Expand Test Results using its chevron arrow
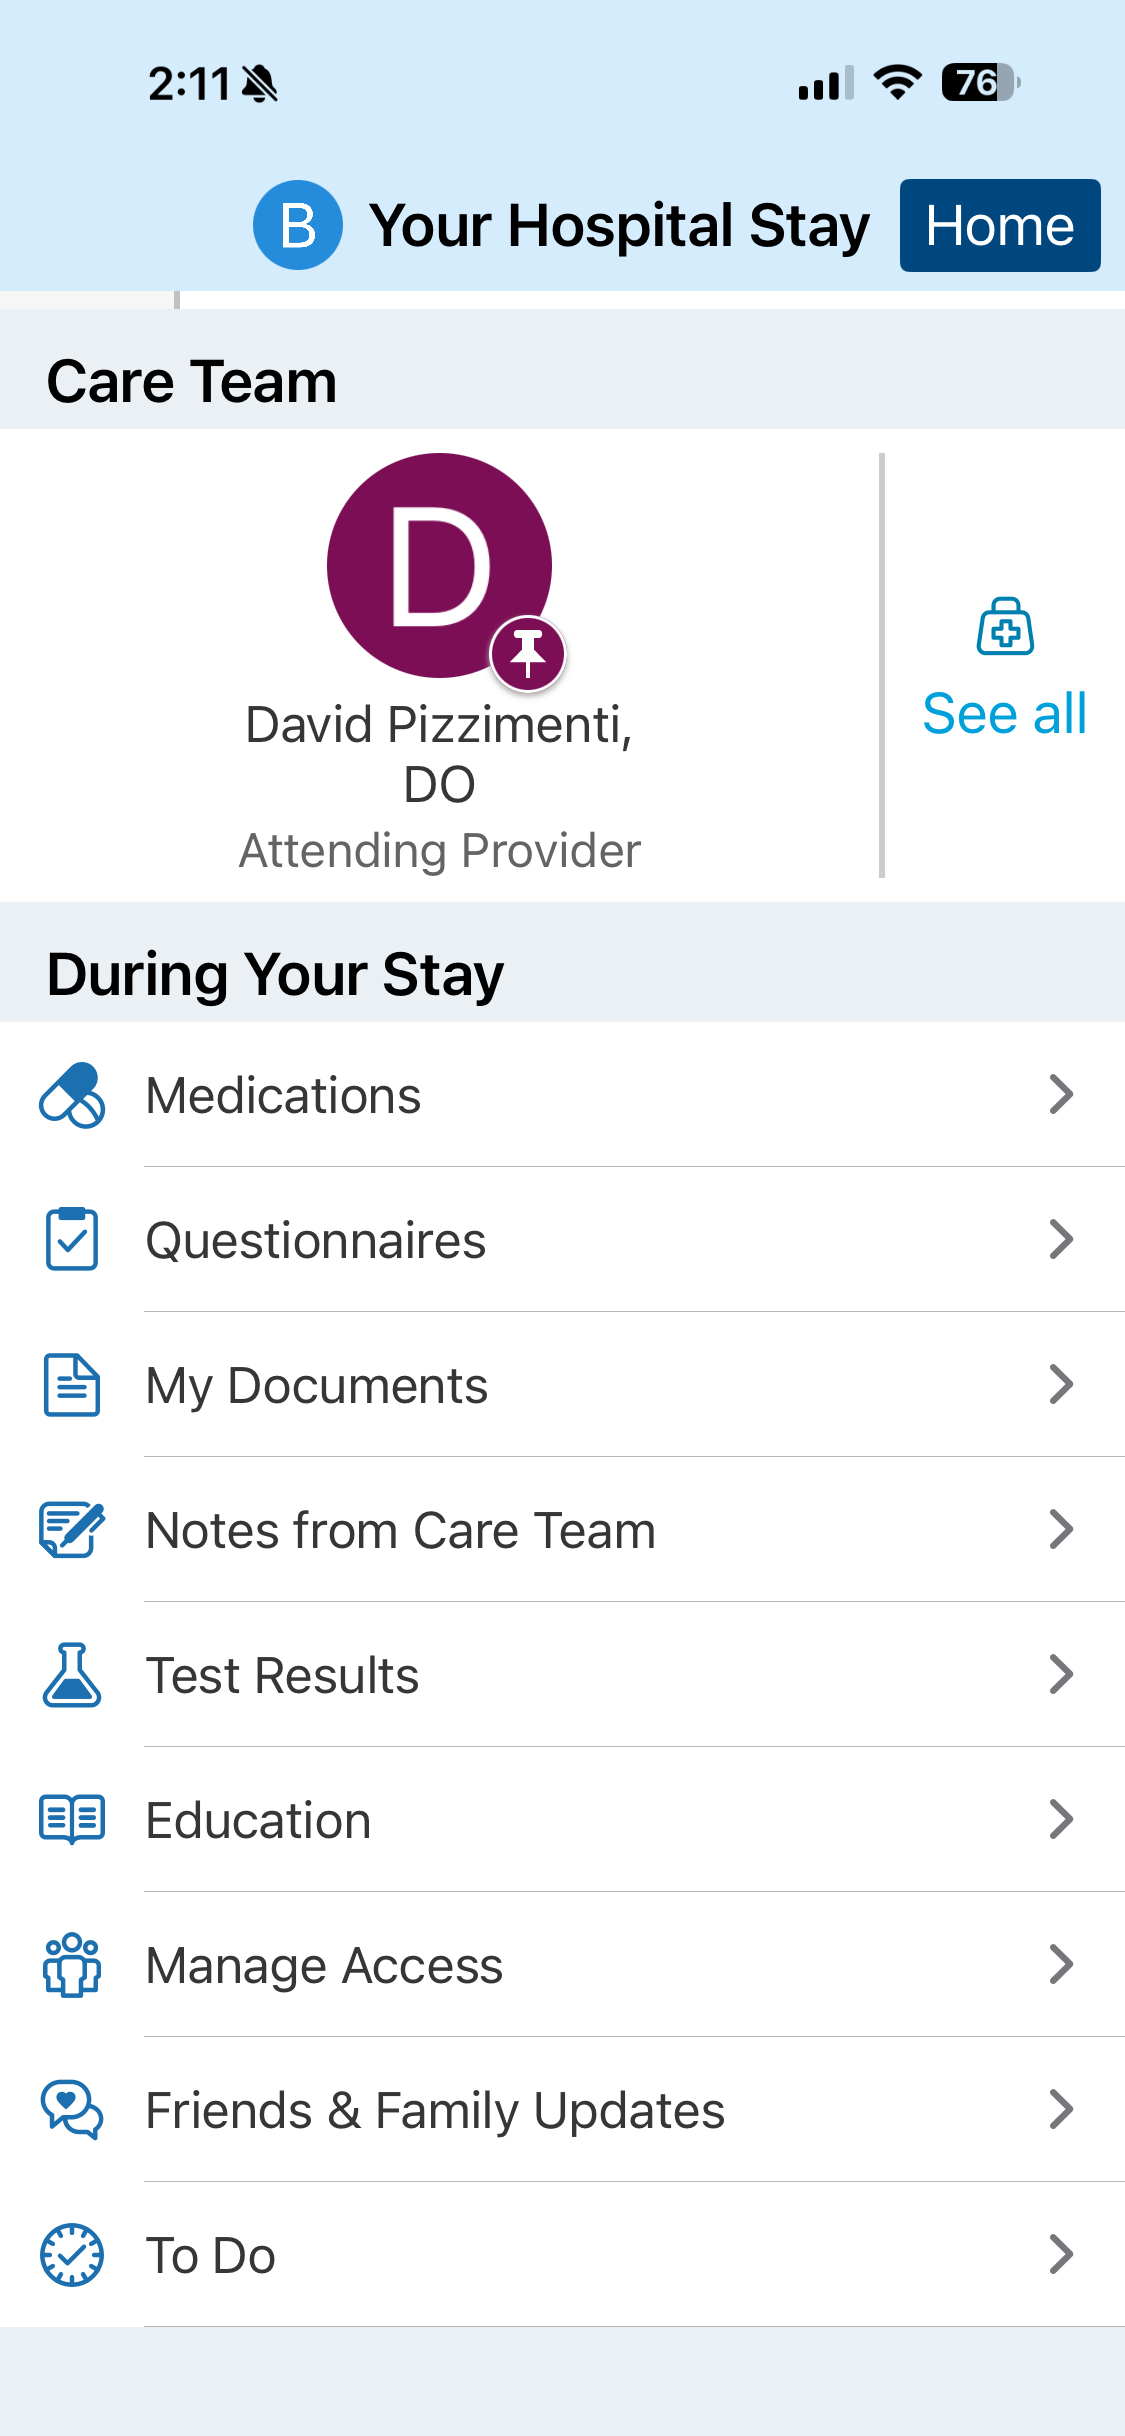The height and width of the screenshot is (2436, 1125). 1061,1675
